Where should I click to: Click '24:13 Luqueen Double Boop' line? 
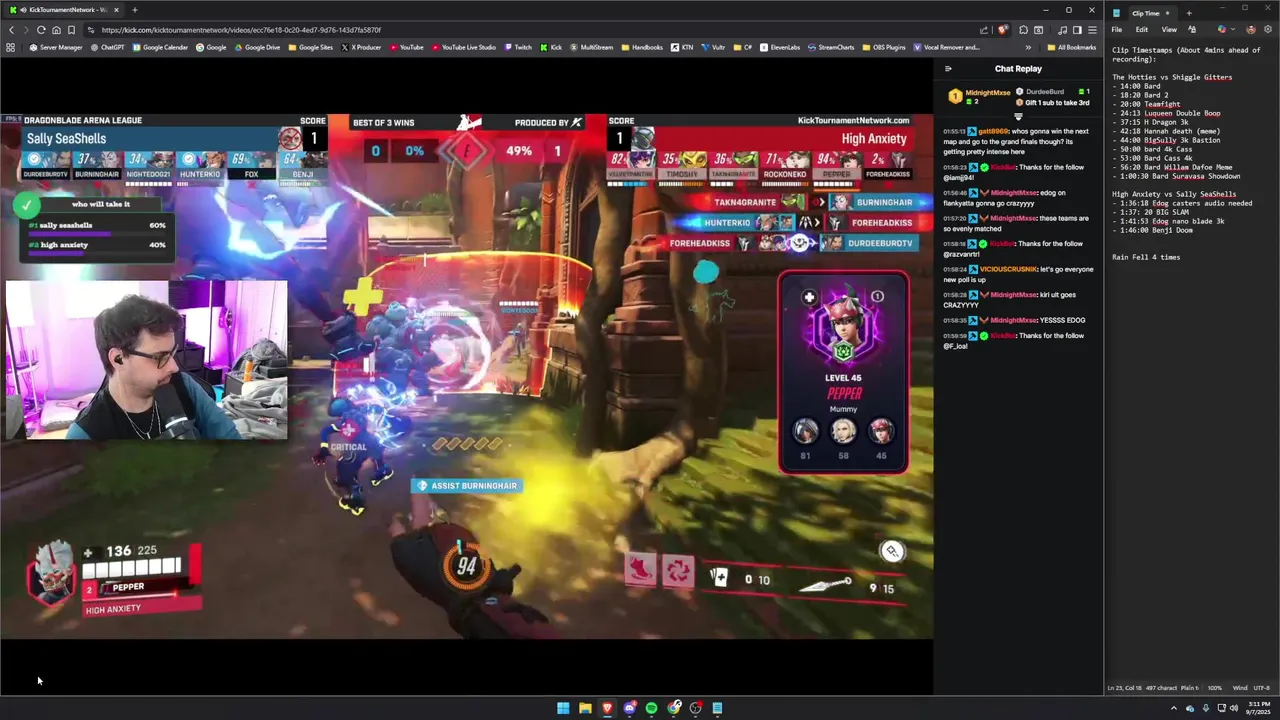click(x=1166, y=113)
